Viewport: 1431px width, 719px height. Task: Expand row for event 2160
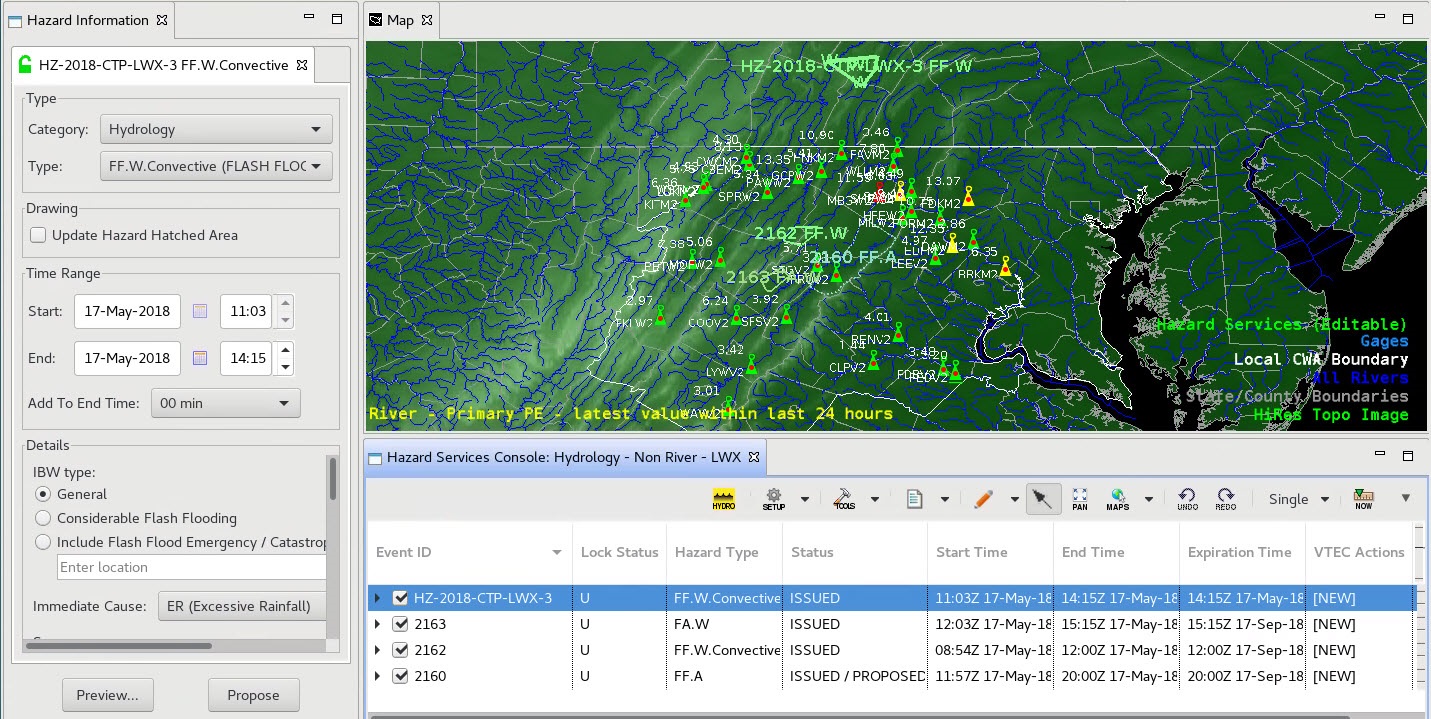pos(377,676)
